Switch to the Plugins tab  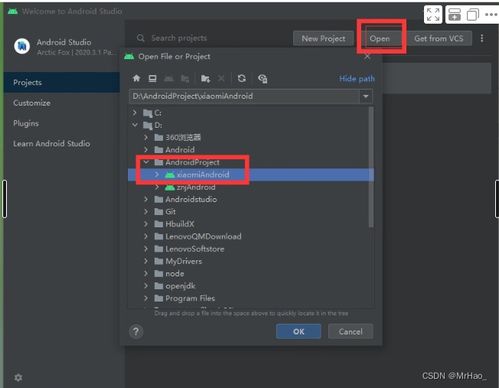pyautogui.click(x=26, y=123)
